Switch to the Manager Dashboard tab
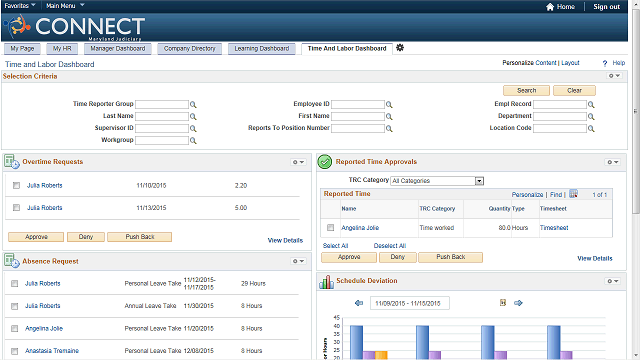The height and width of the screenshot is (360, 640). coord(118,49)
